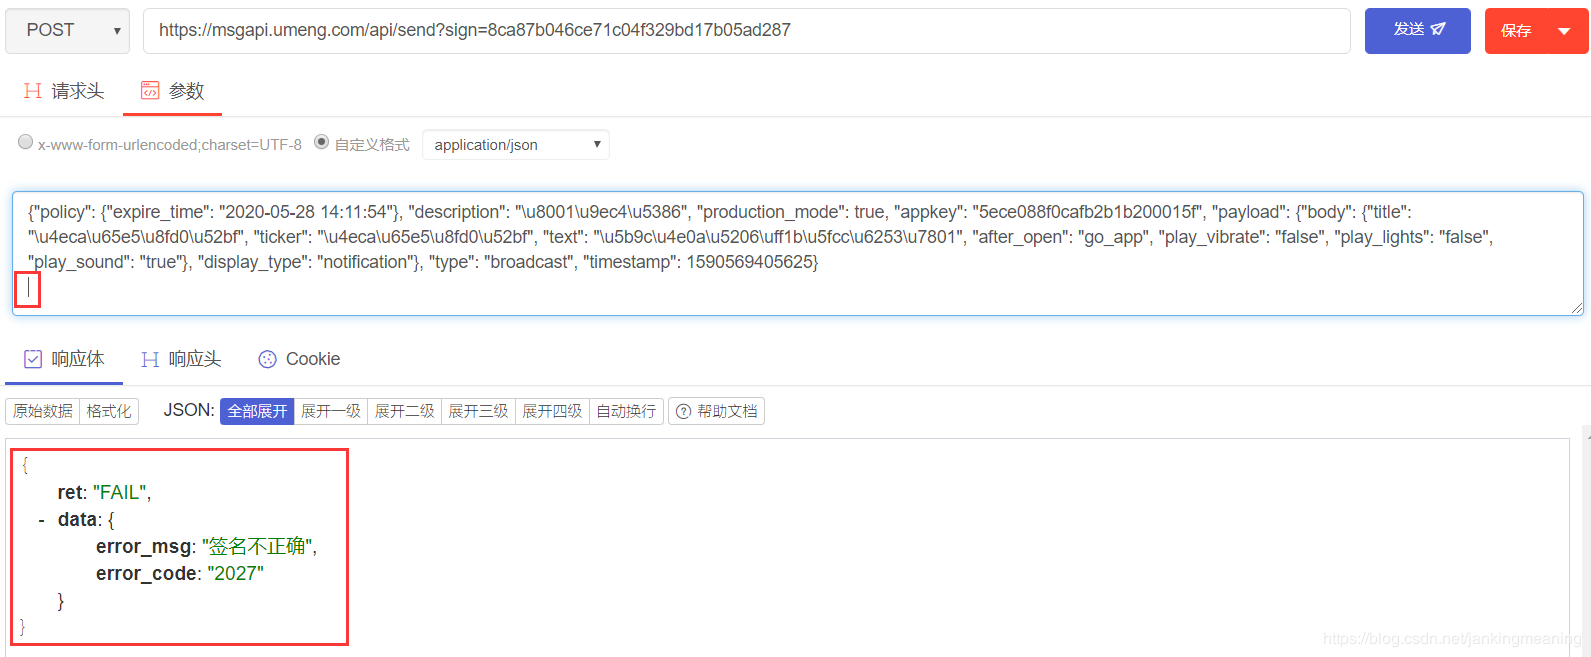Switch to the 响应头 tab
The image size is (1591, 657).
point(181,359)
